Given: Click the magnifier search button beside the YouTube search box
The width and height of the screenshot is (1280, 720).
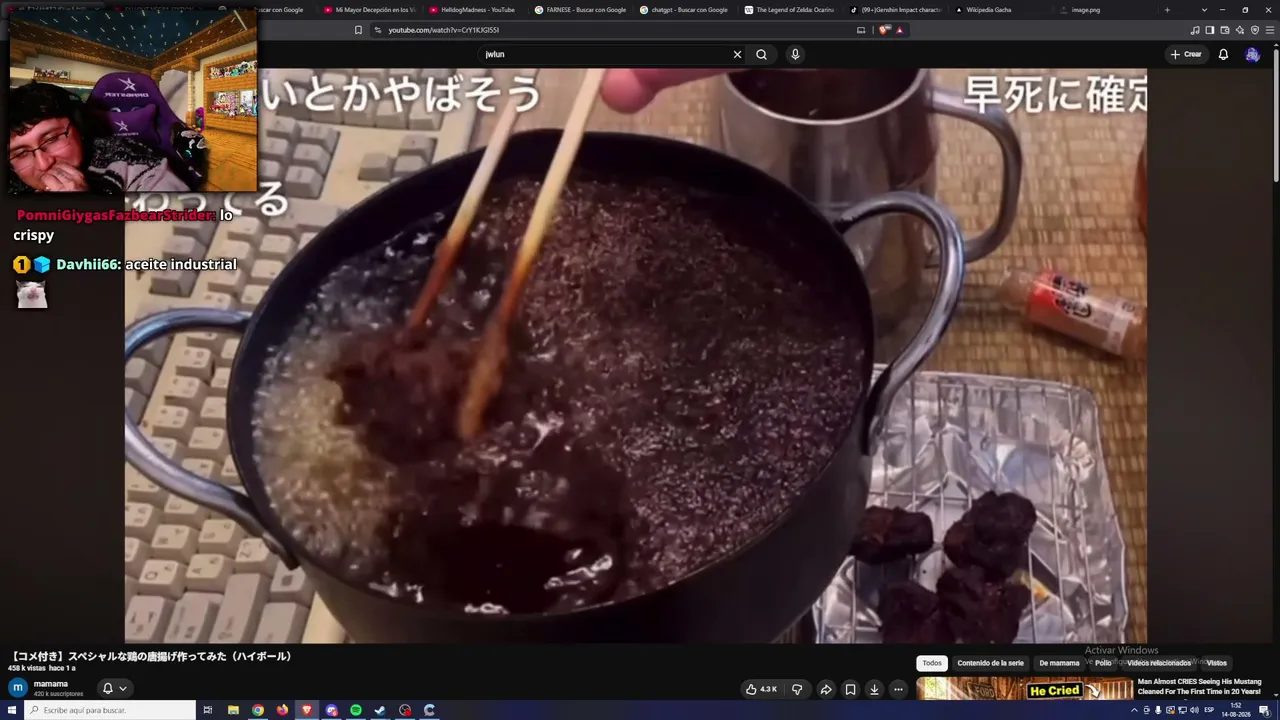Looking at the screenshot, I should pos(761,54).
